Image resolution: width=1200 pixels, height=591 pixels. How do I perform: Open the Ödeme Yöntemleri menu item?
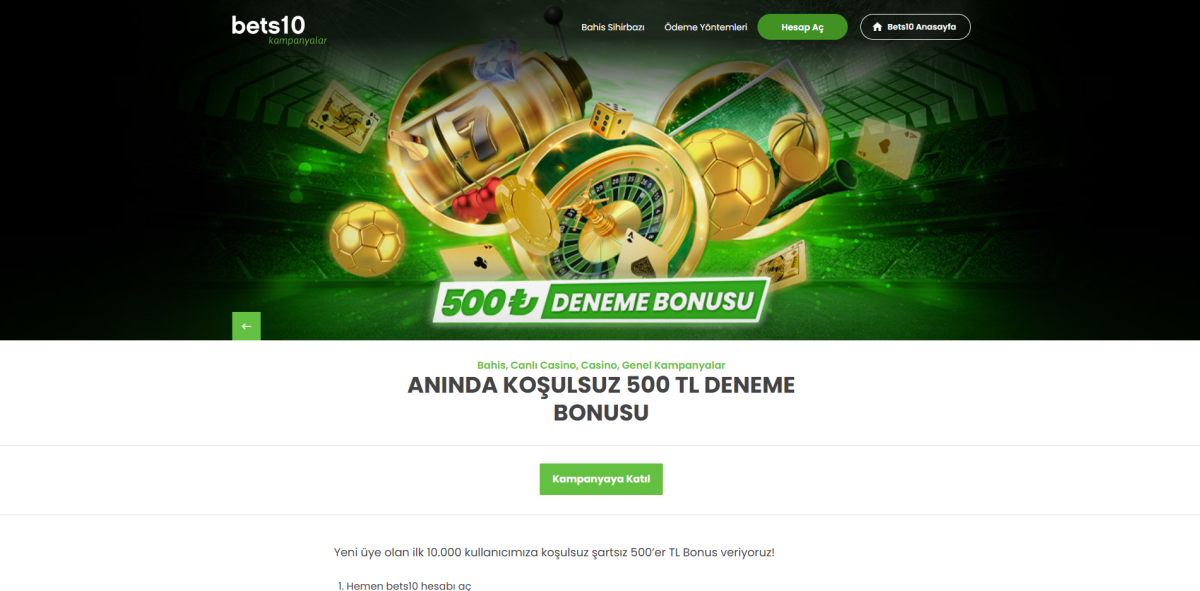[x=706, y=27]
